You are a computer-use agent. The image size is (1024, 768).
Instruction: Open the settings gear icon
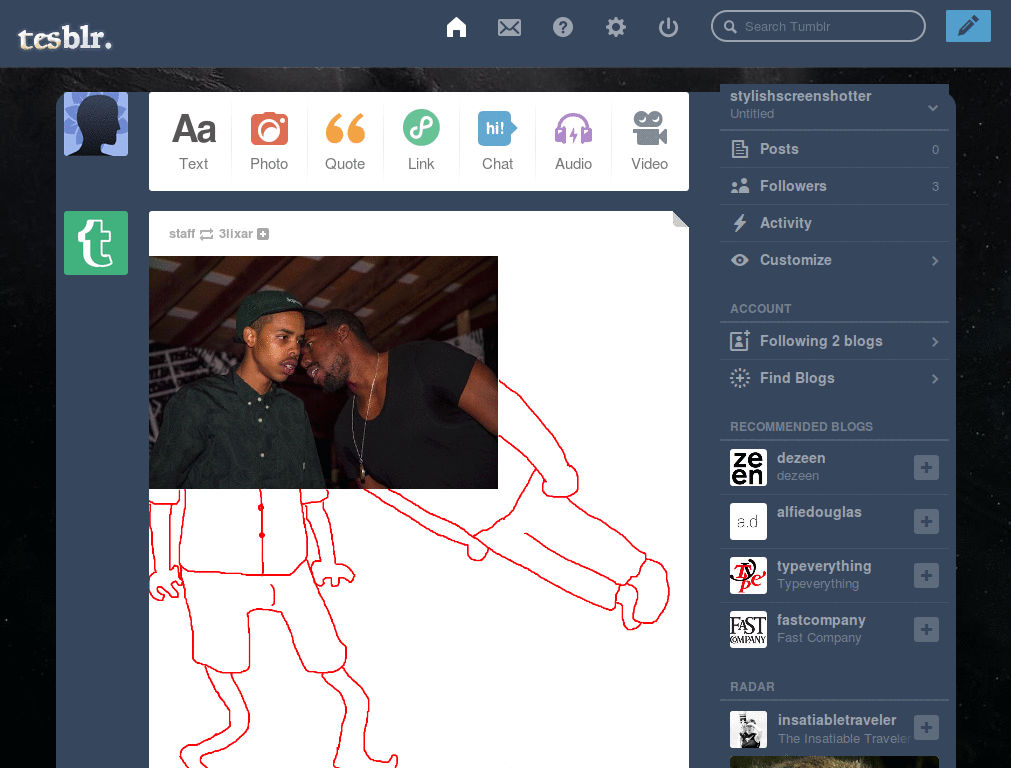click(615, 27)
